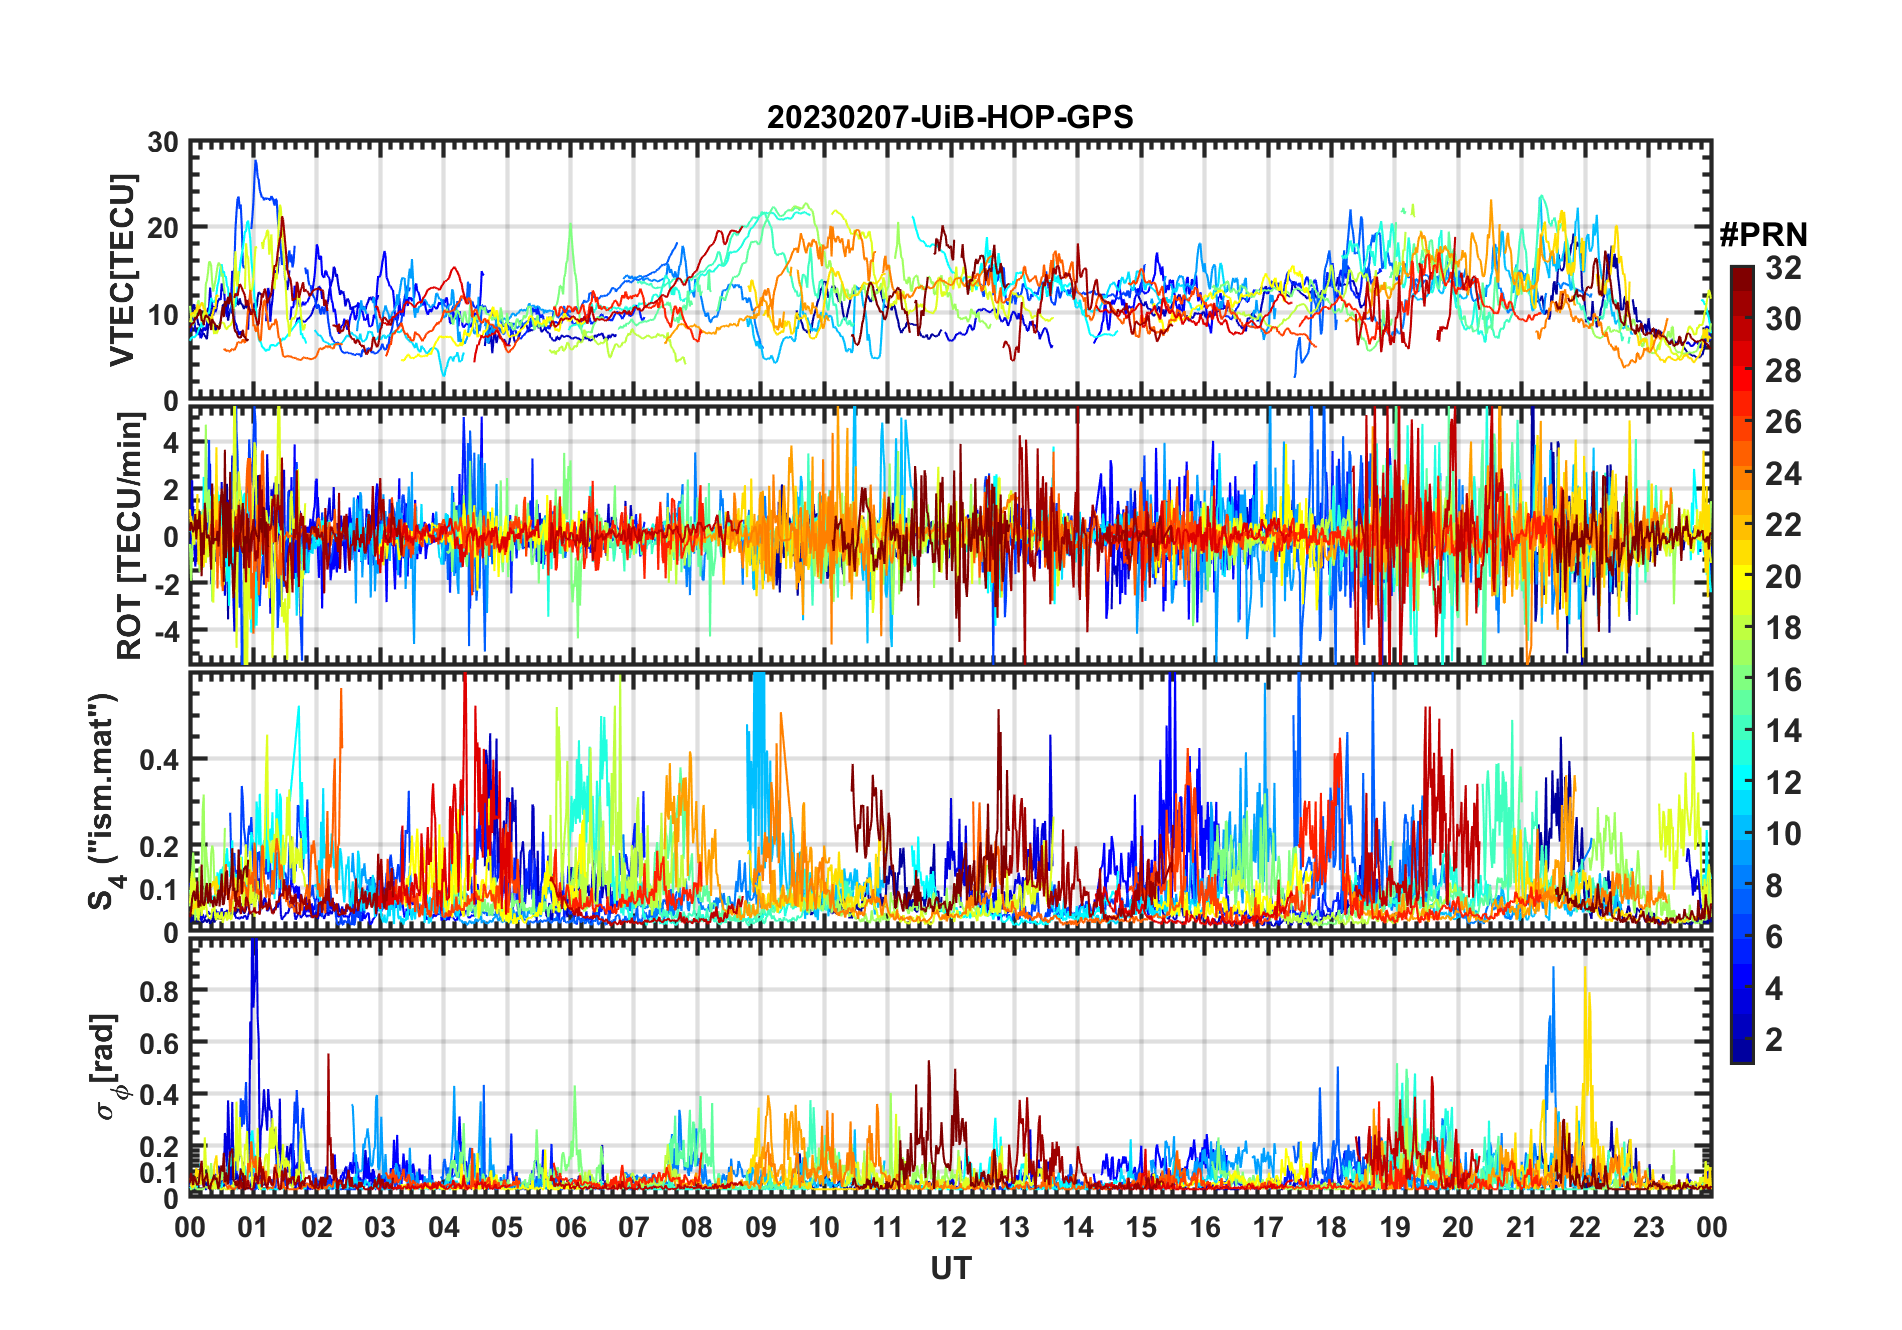Click the #PRN colorbar label

1764,235
